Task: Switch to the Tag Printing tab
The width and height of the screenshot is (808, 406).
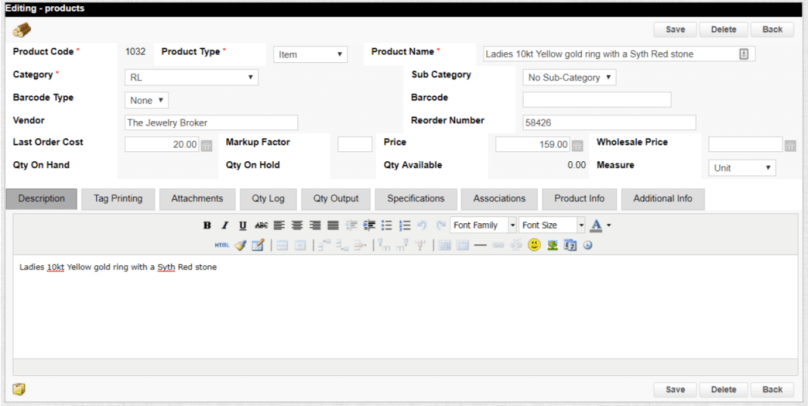Action: pyautogui.click(x=118, y=199)
